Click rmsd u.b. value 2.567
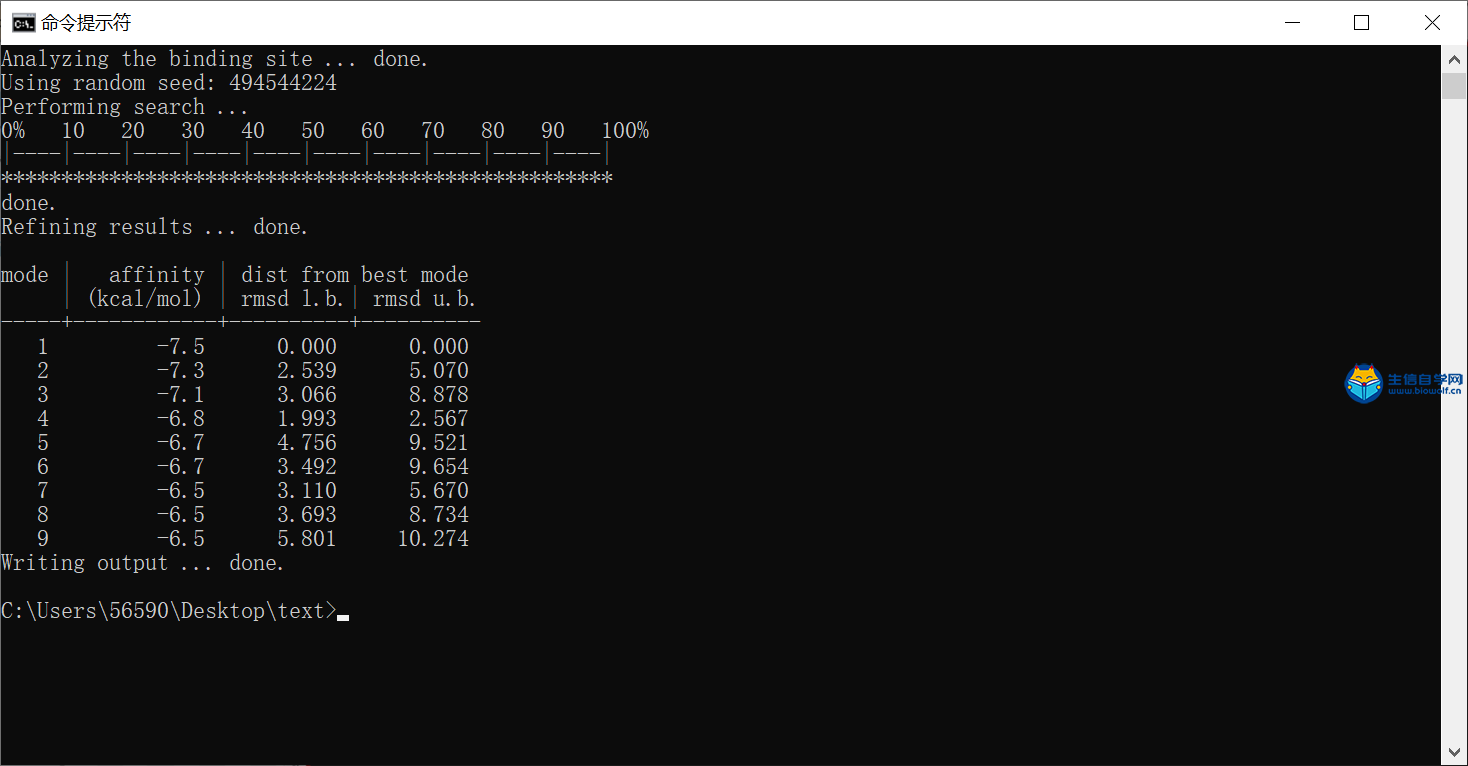Screen dimensions: 1468x766 tap(439, 419)
